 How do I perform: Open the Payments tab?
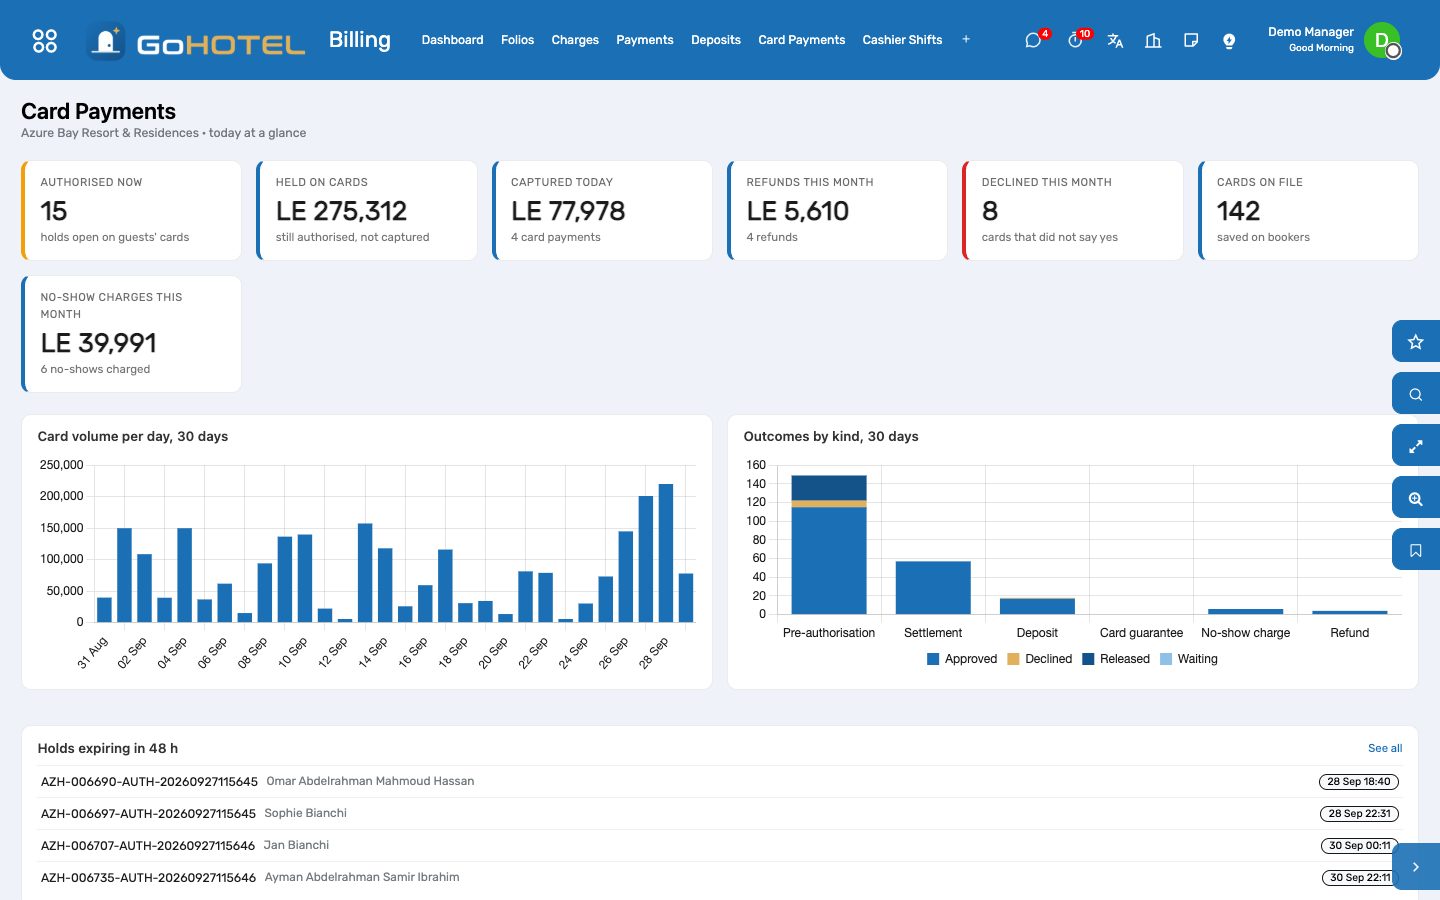[x=645, y=40]
